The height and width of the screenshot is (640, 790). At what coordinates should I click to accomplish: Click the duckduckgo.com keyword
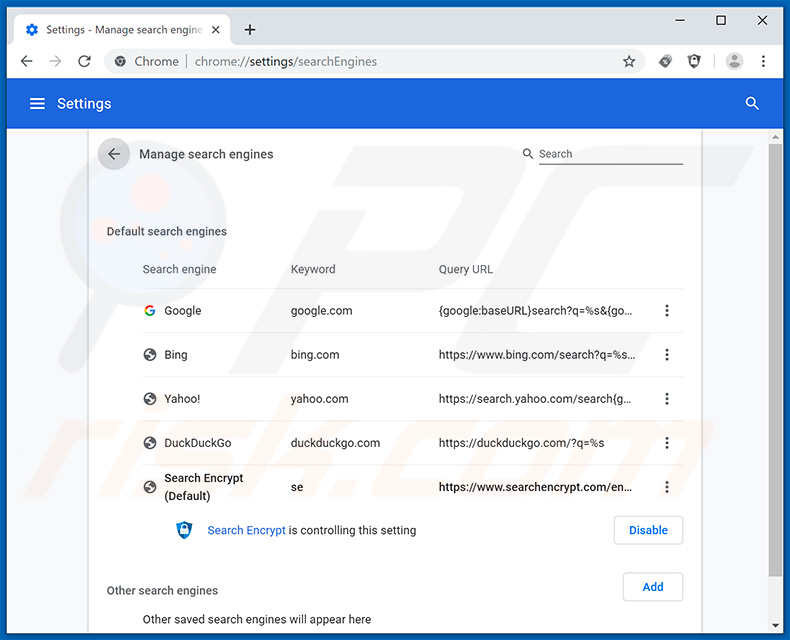336,443
